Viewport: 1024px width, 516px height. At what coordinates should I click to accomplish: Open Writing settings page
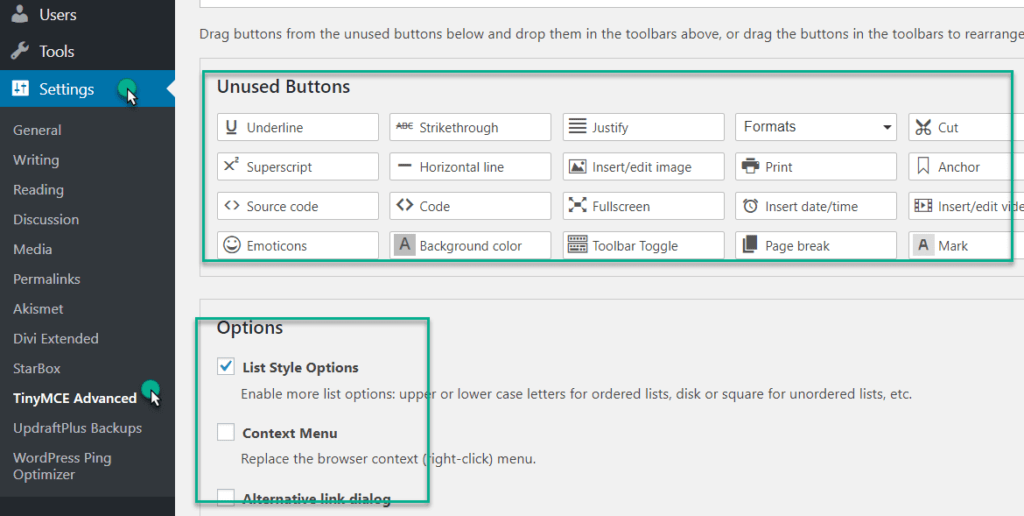pyautogui.click(x=36, y=160)
